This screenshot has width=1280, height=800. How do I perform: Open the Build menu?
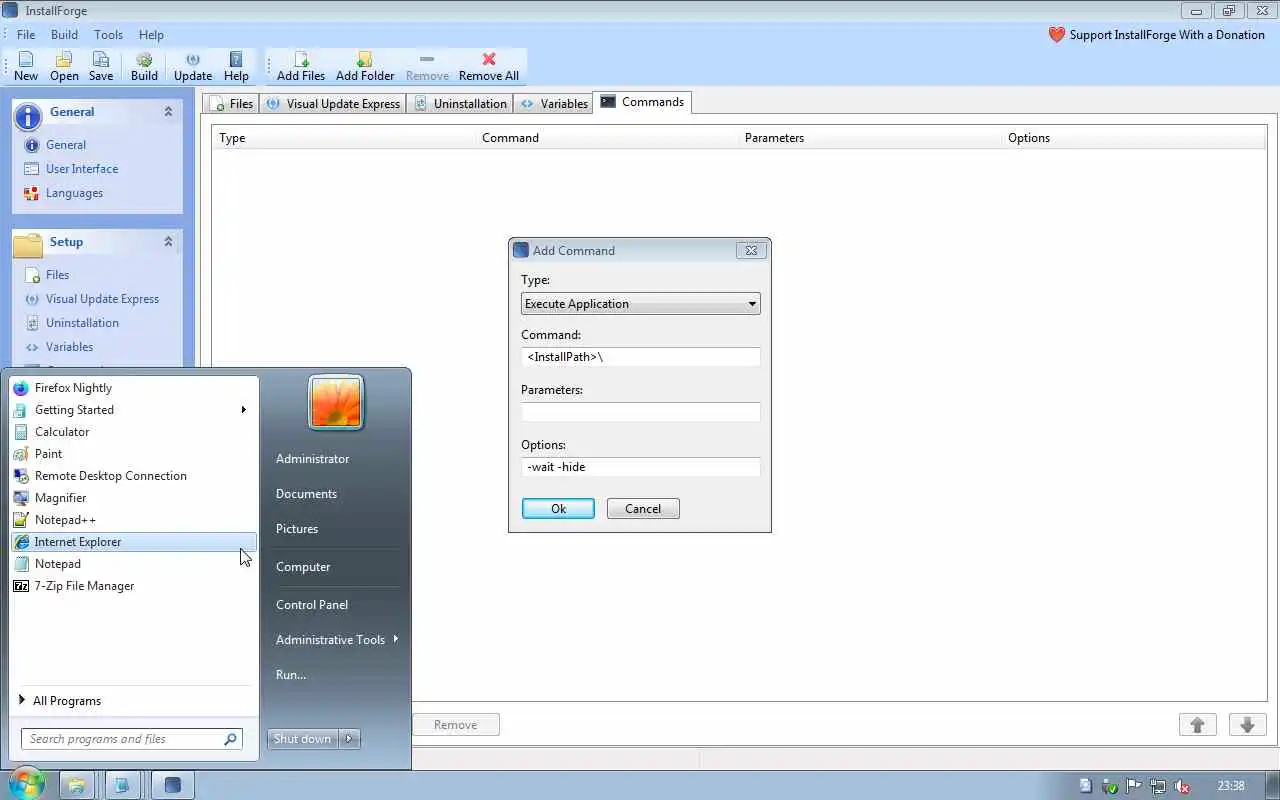coord(64,35)
